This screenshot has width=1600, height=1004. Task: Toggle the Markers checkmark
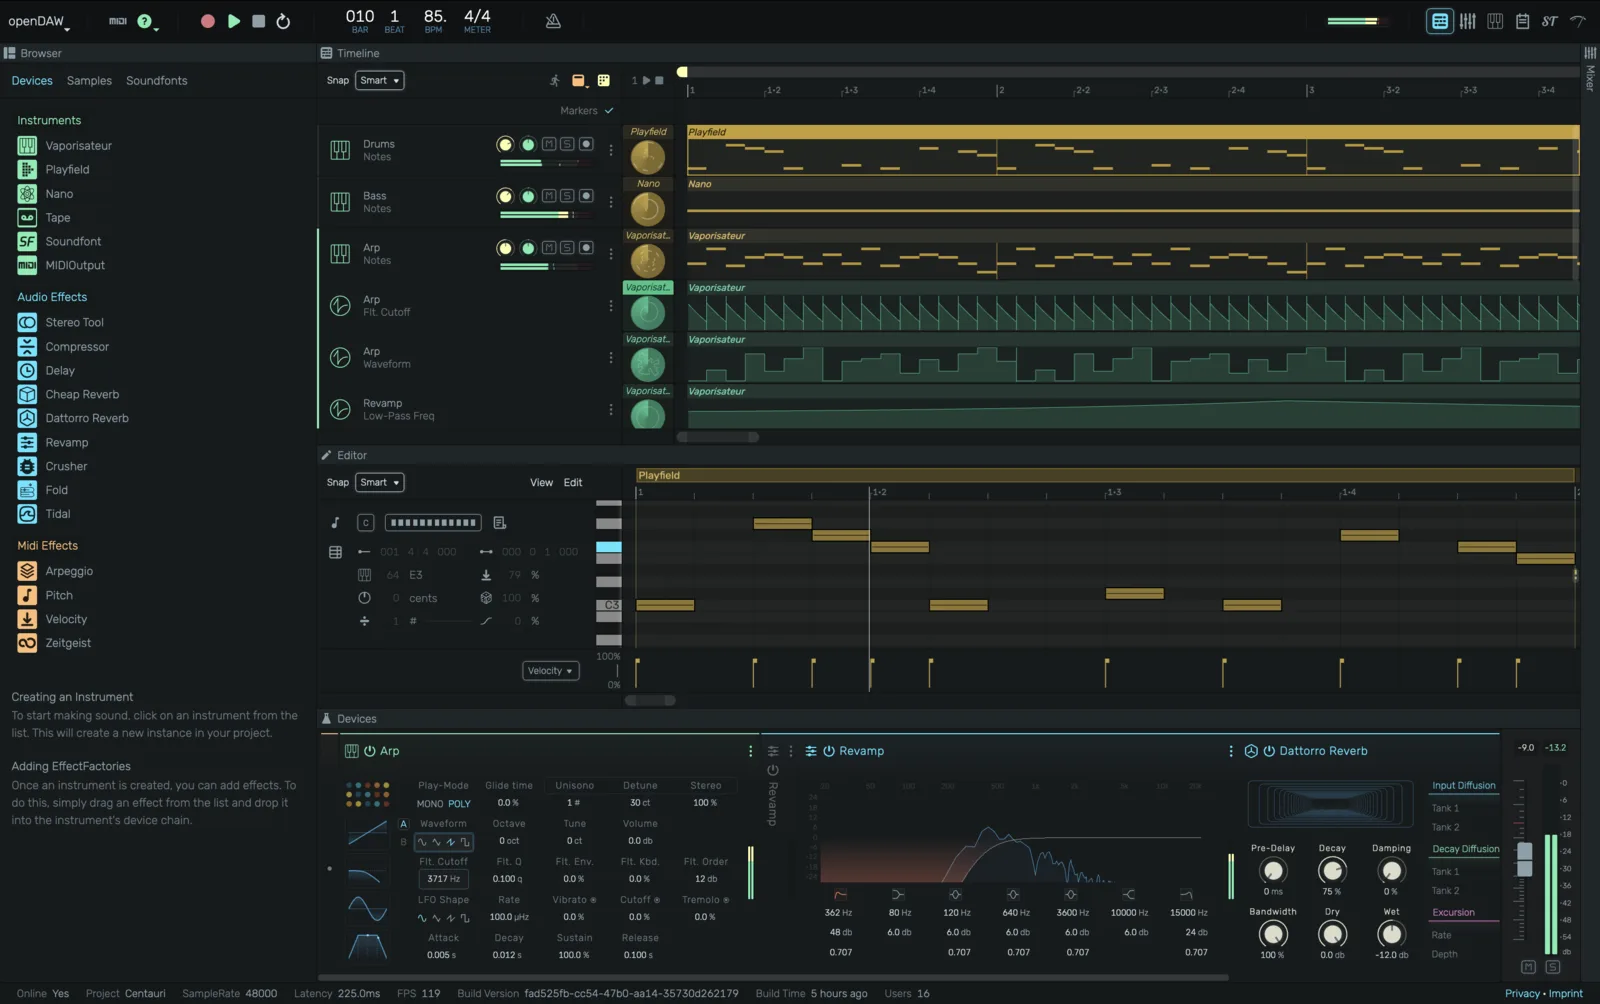(609, 111)
